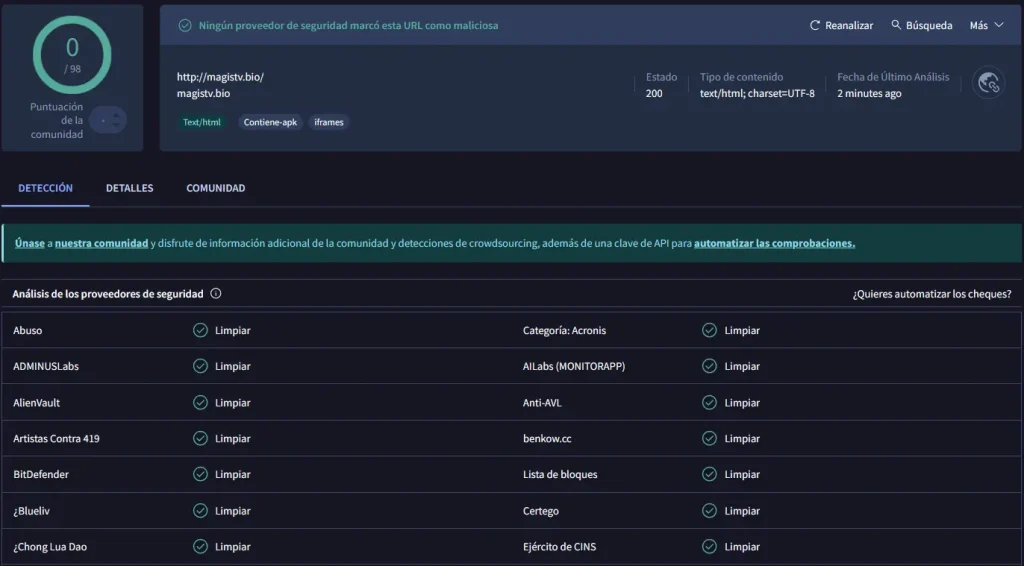
Task: Click the Únase link
Action: (30, 243)
